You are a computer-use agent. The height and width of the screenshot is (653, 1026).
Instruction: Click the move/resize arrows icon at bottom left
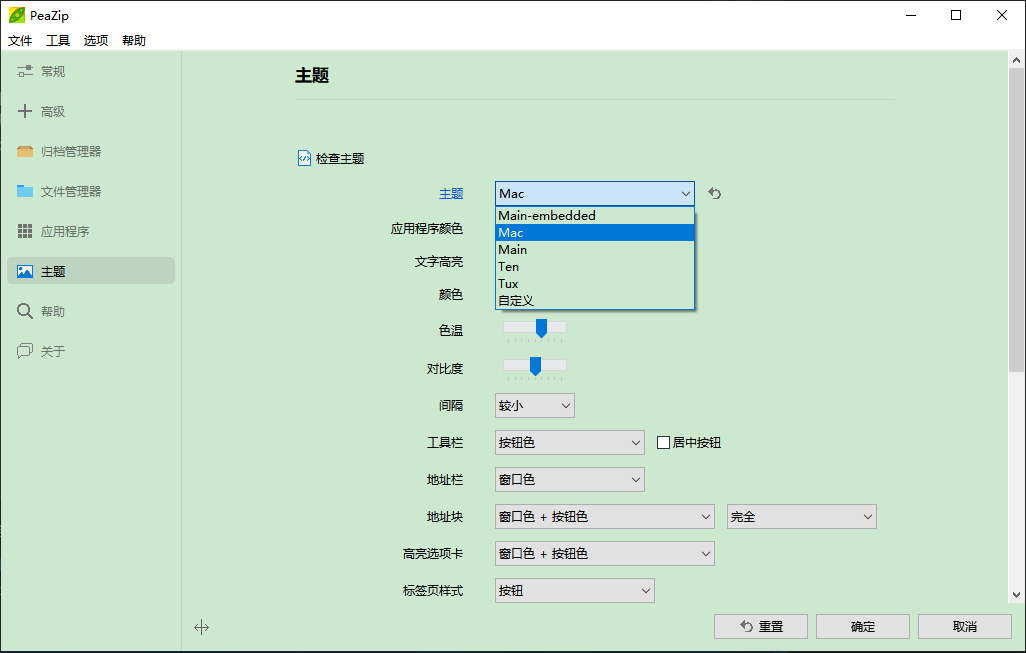(202, 627)
